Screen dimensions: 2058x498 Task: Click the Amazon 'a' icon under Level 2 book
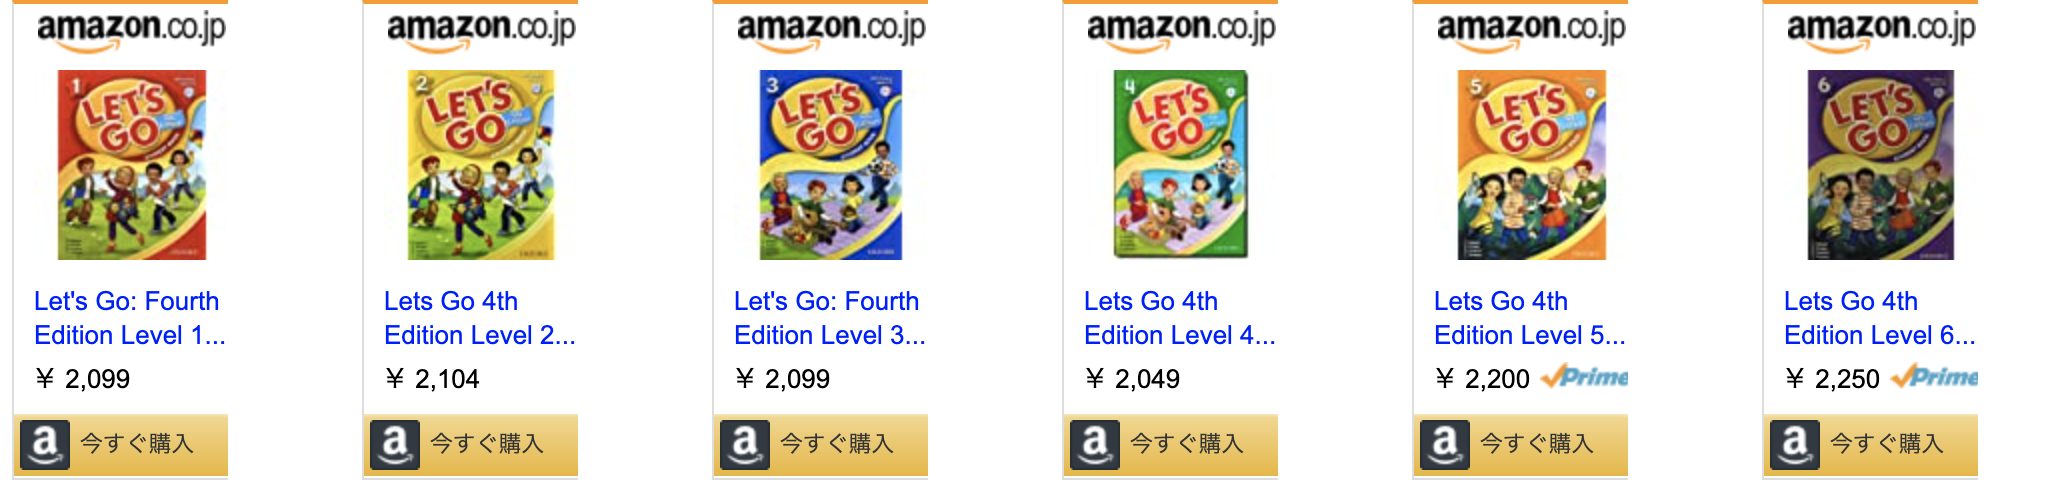click(x=395, y=444)
